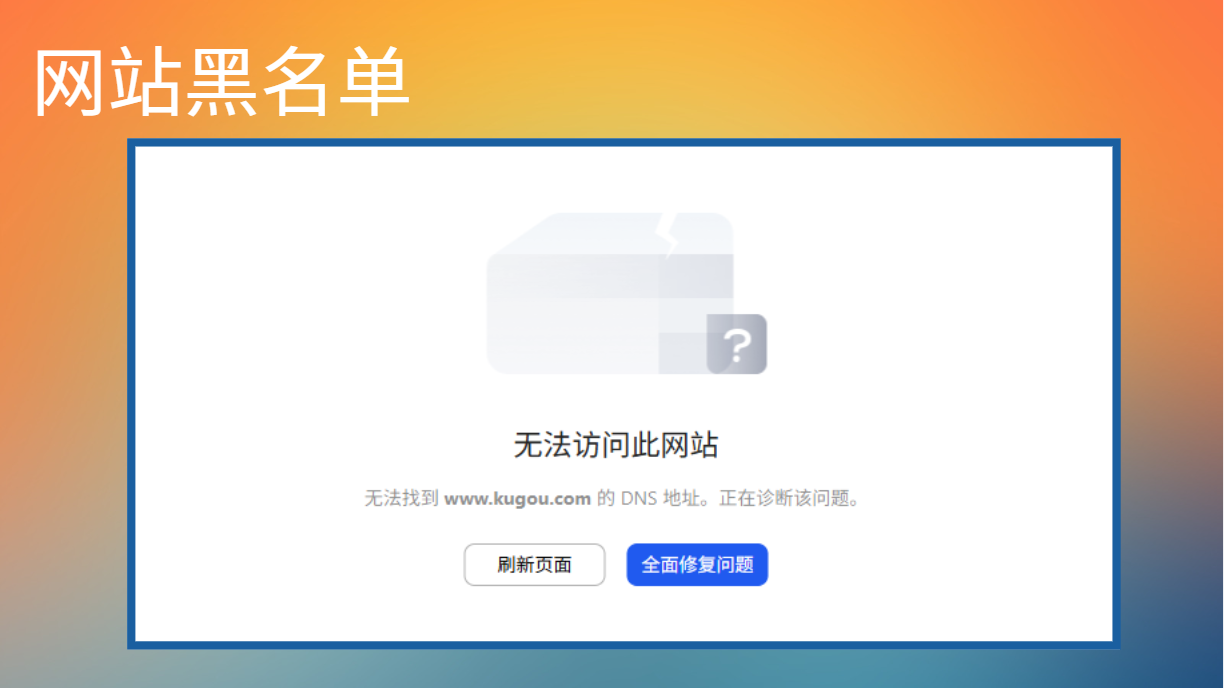Viewport: 1224px width, 688px height.
Task: Click the 刷新页面 button
Action: pos(534,565)
